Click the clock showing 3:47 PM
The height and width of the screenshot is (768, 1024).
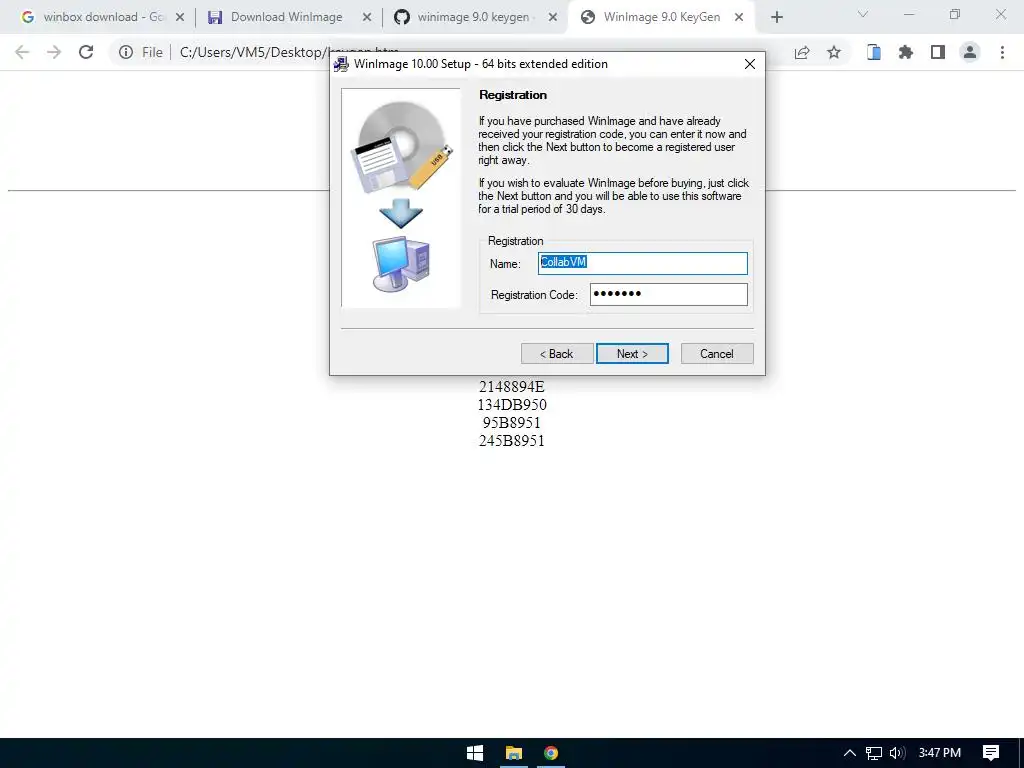[940, 753]
